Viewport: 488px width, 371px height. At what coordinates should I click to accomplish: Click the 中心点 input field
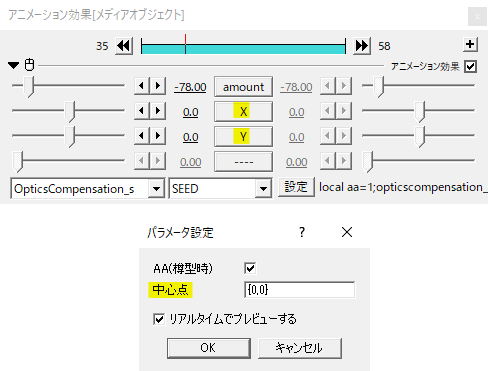pos(299,290)
